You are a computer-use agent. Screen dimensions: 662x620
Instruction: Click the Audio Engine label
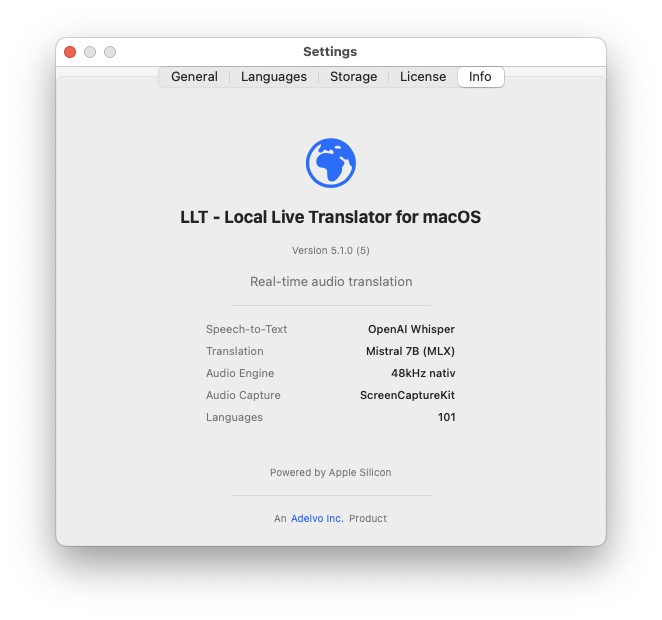pyautogui.click(x=240, y=373)
